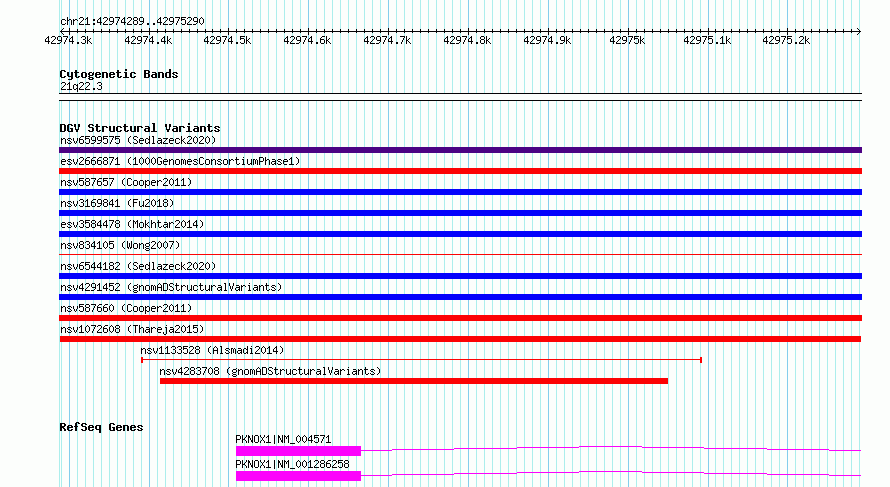
Task: Click the magenta intron line of NM_004571
Action: point(611,448)
